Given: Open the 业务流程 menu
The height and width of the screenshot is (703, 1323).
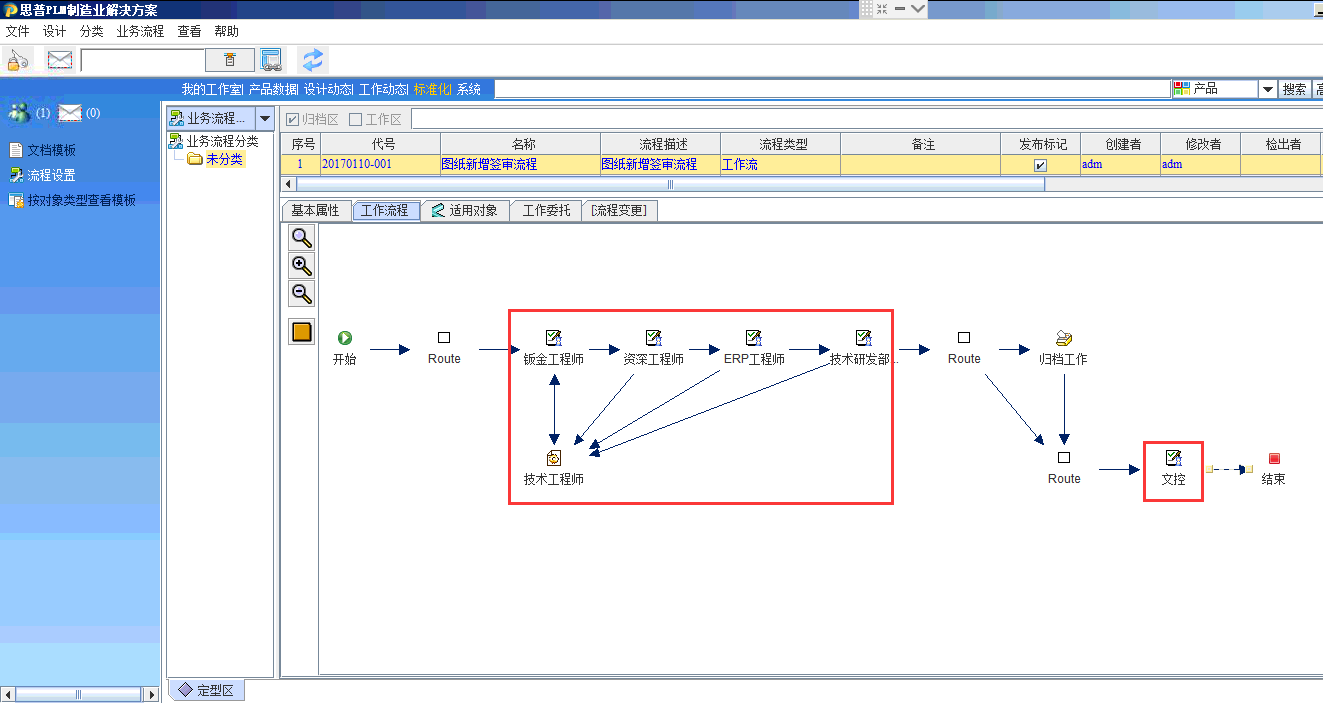Looking at the screenshot, I should pyautogui.click(x=140, y=31).
